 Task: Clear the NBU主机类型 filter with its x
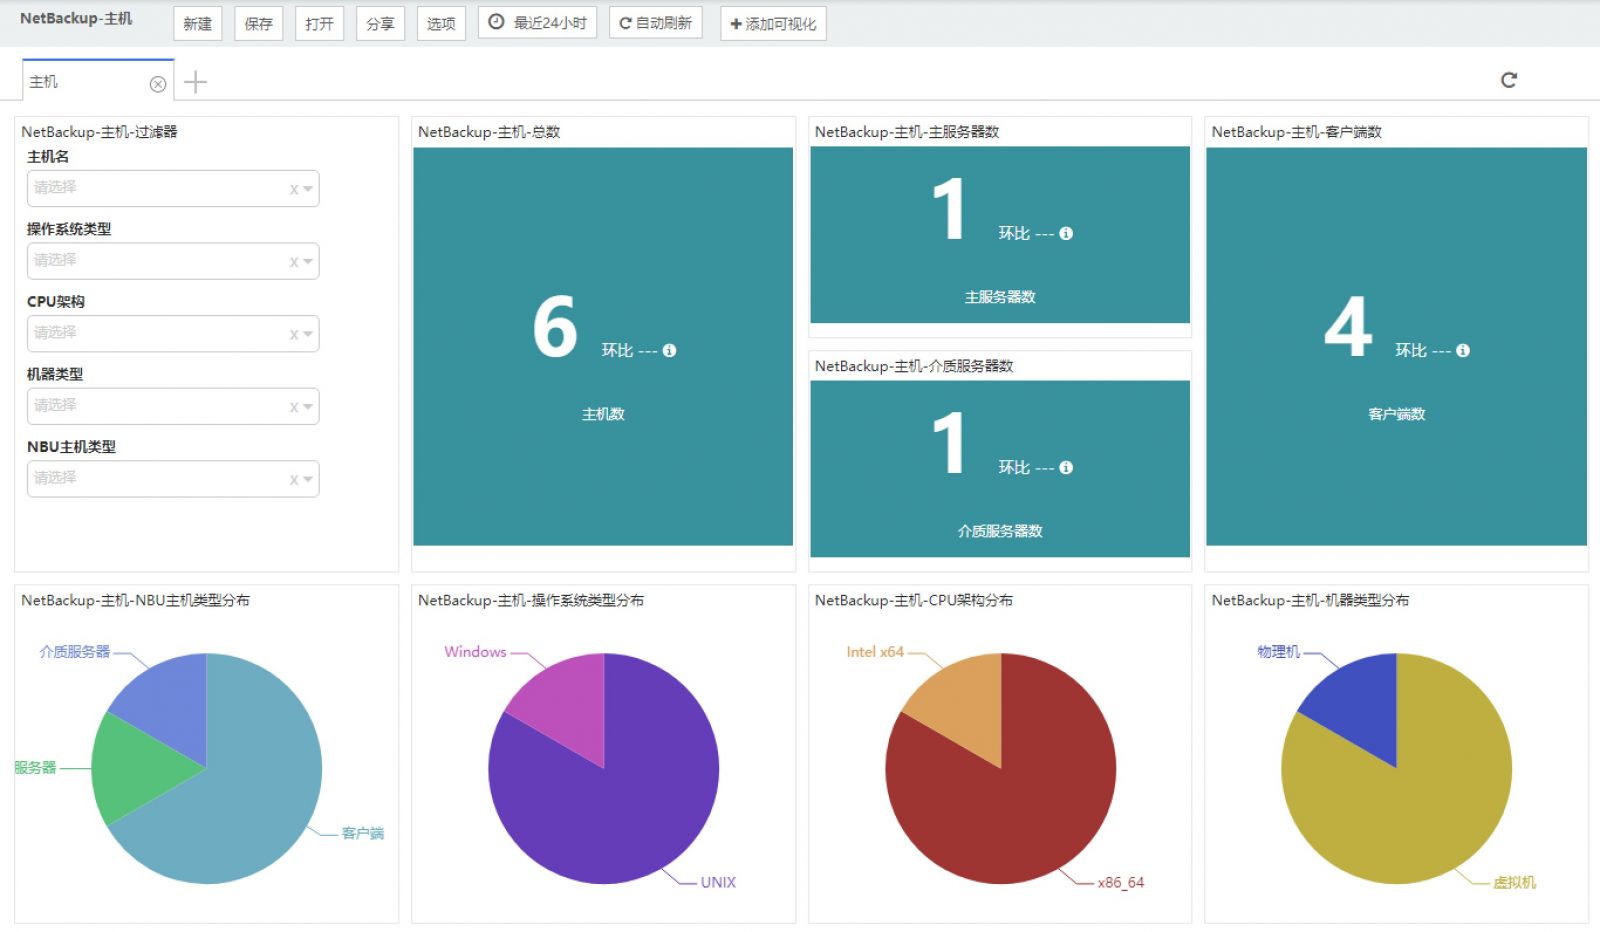294,480
